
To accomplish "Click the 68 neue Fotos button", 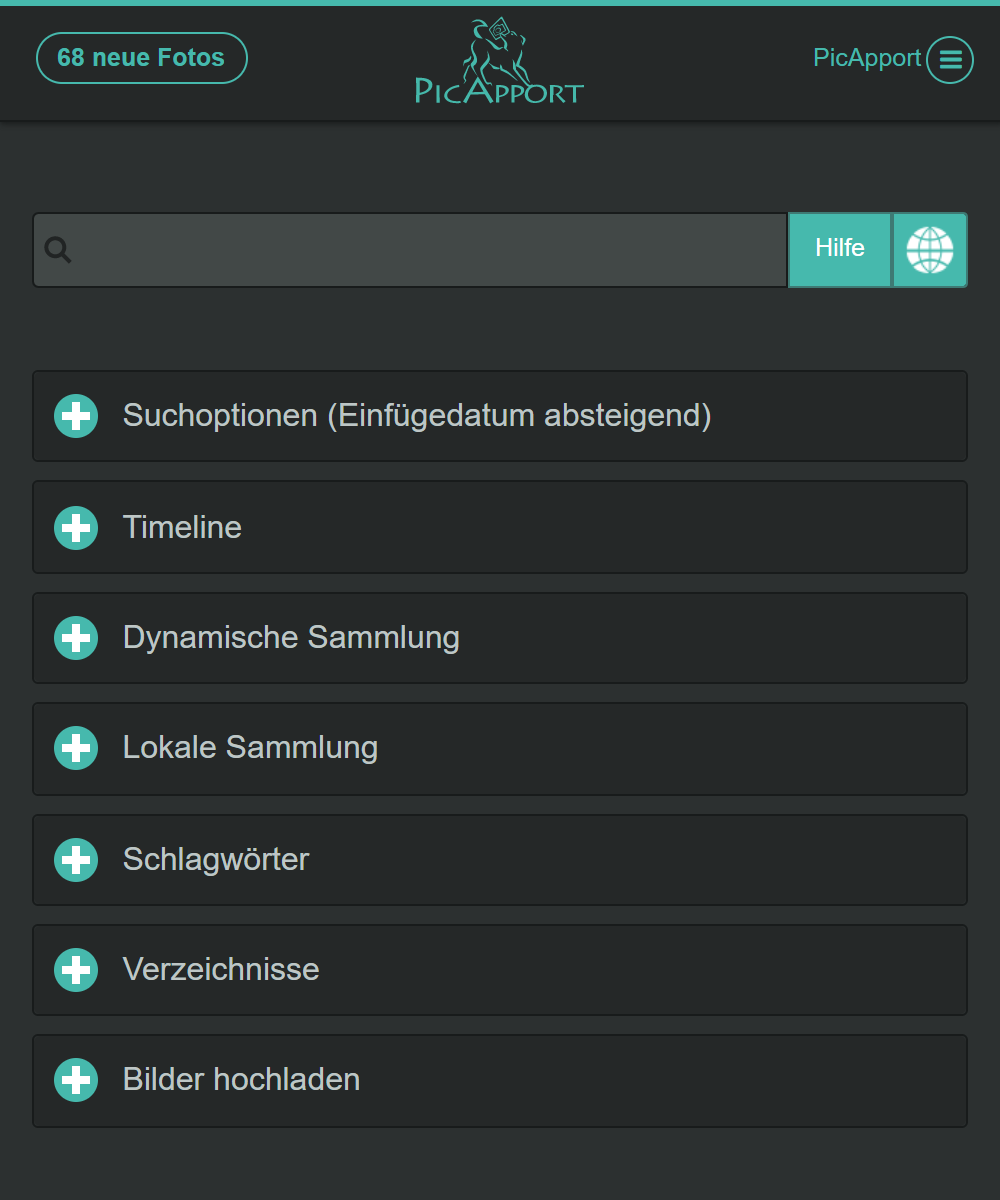I will click(141, 58).
